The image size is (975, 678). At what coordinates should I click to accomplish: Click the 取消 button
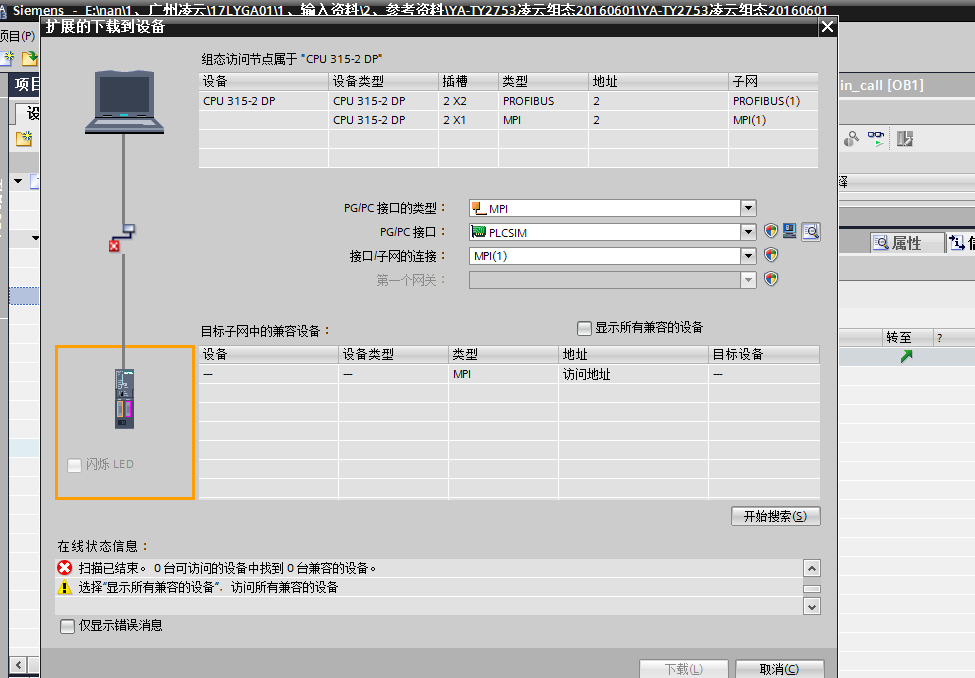[x=779, y=669]
